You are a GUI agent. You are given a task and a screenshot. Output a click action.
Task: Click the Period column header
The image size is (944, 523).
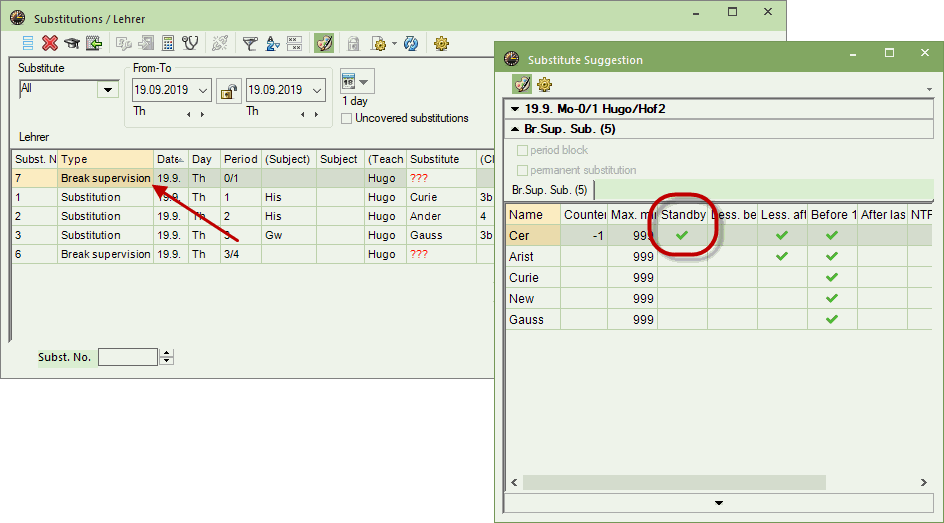click(240, 159)
